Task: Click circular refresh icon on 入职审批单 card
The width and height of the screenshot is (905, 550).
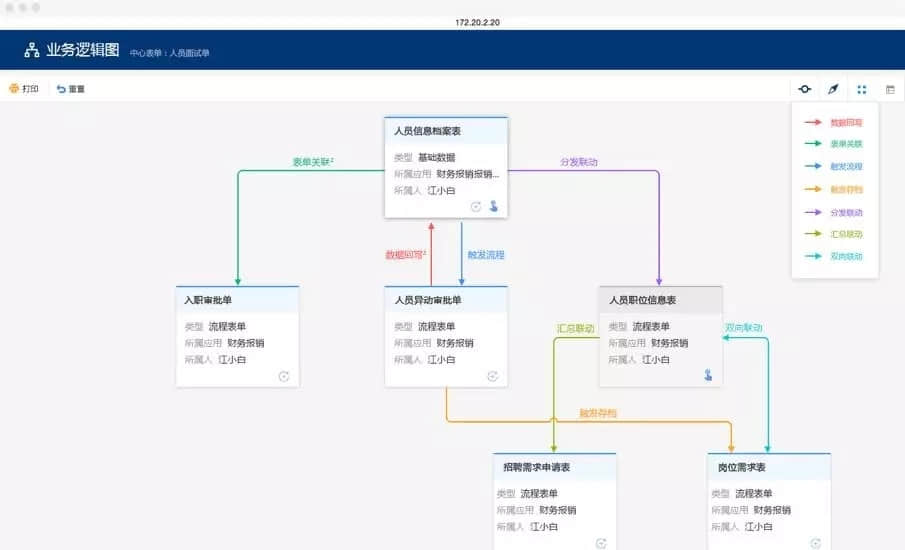Action: pyautogui.click(x=284, y=376)
